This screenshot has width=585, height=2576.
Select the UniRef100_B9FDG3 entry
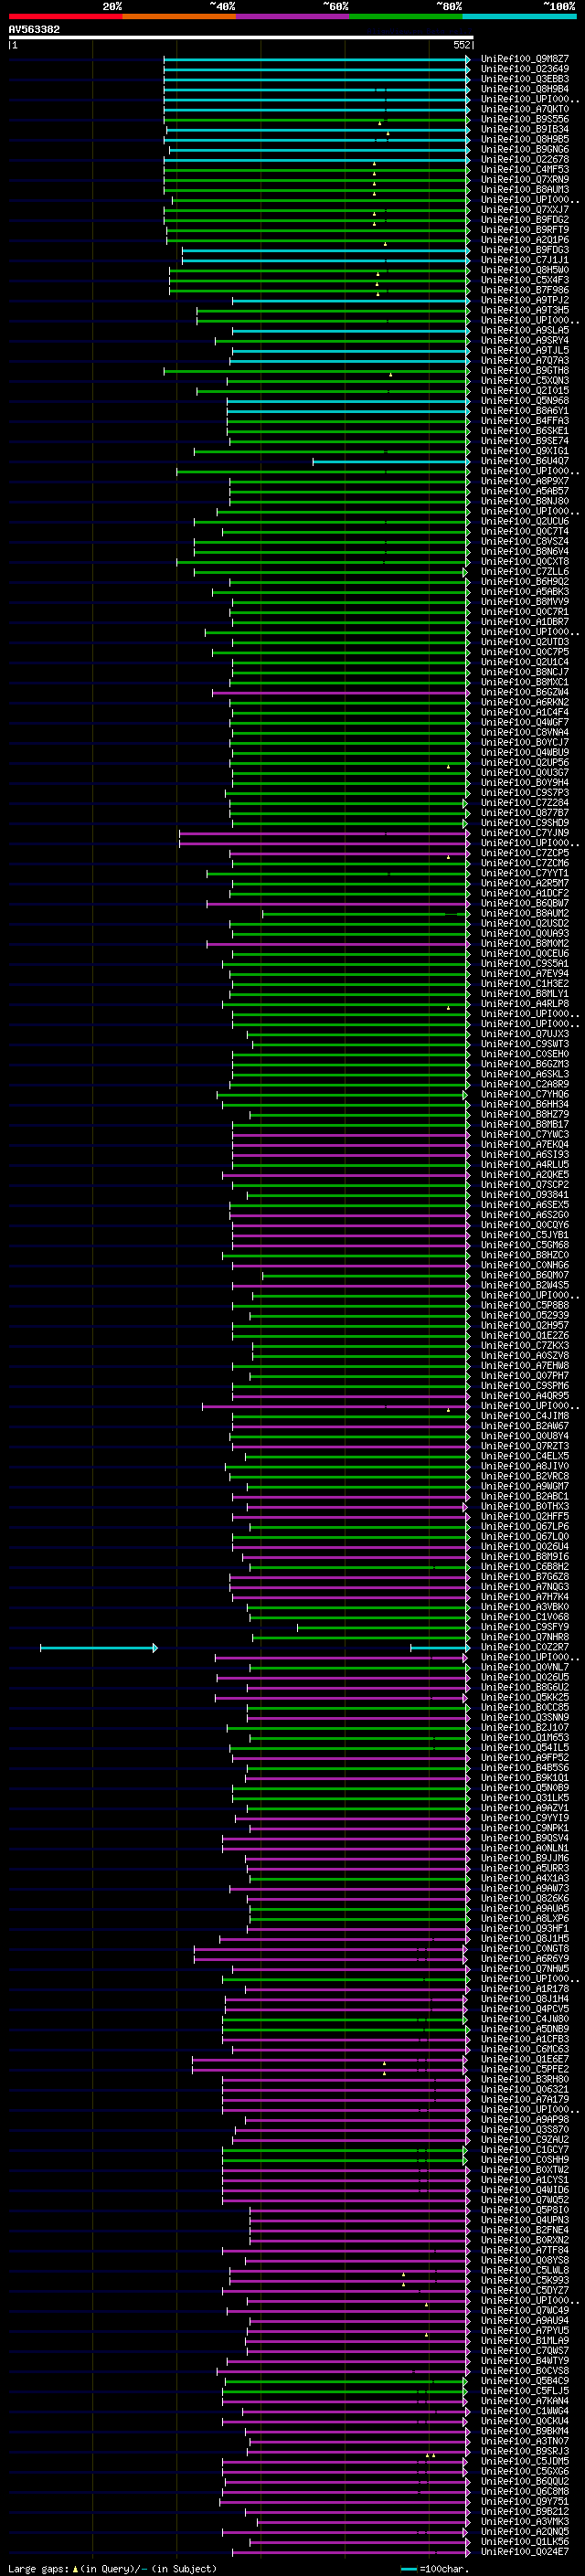click(525, 250)
